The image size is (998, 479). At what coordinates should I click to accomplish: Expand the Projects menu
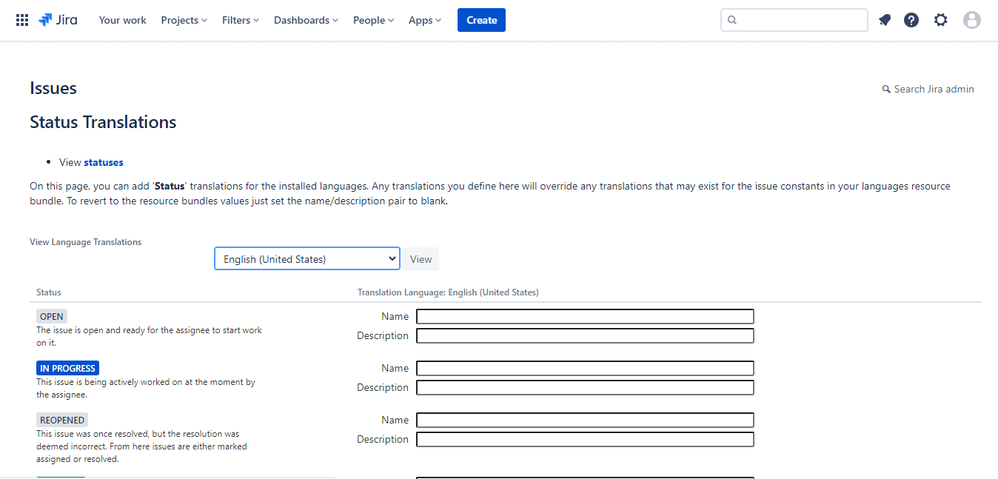(184, 20)
